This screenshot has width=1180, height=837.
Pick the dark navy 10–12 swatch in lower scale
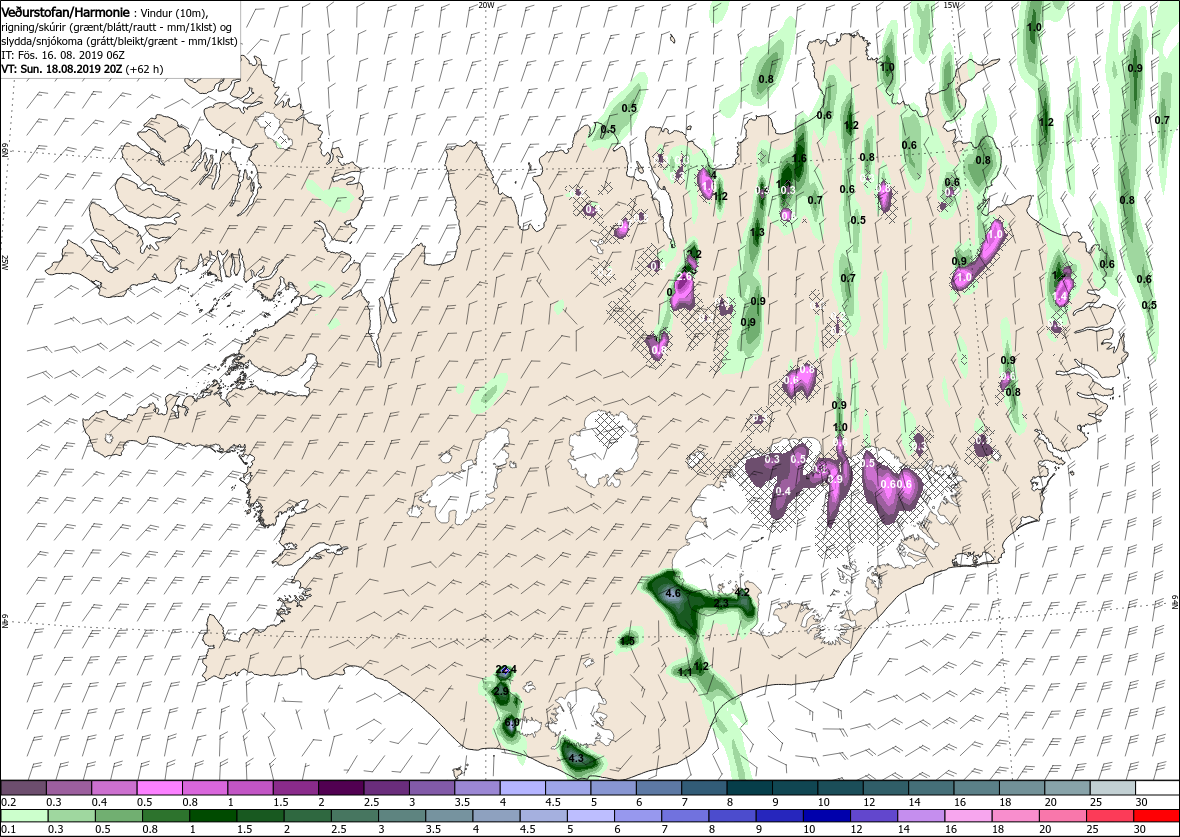[x=826, y=816]
